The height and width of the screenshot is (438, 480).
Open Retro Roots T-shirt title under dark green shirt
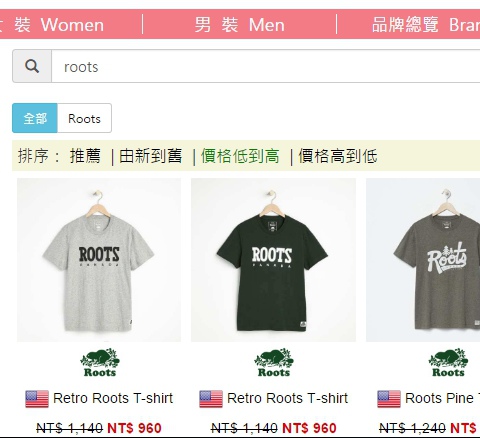pos(287,398)
